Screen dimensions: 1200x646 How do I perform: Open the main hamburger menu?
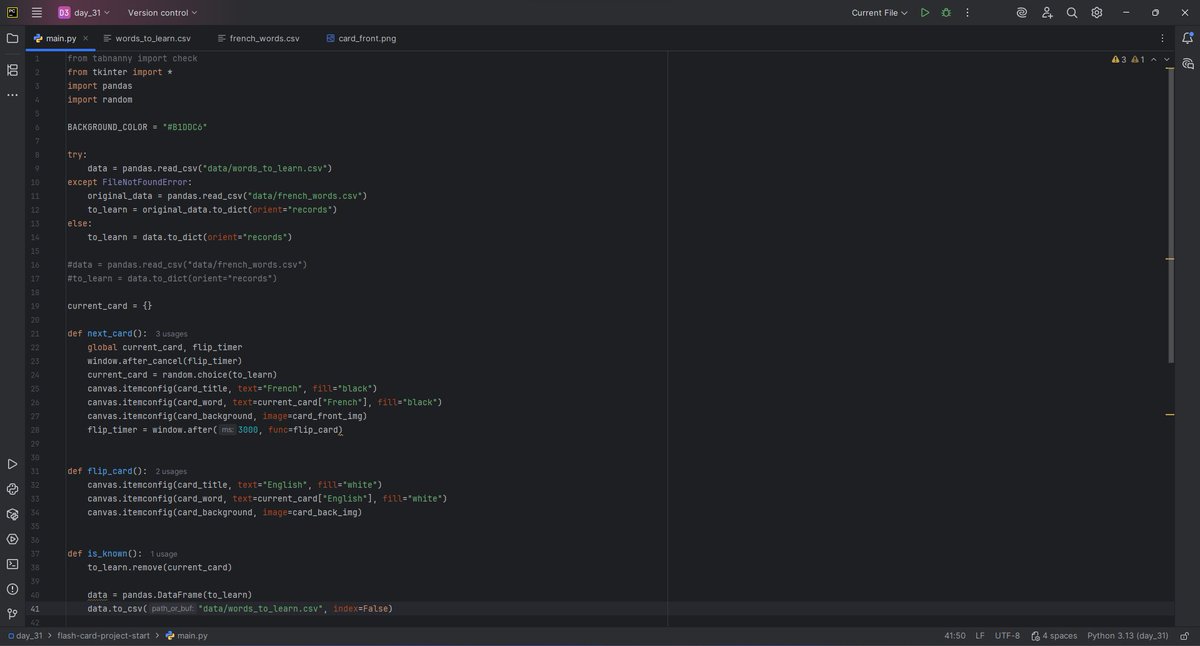click(x=37, y=13)
